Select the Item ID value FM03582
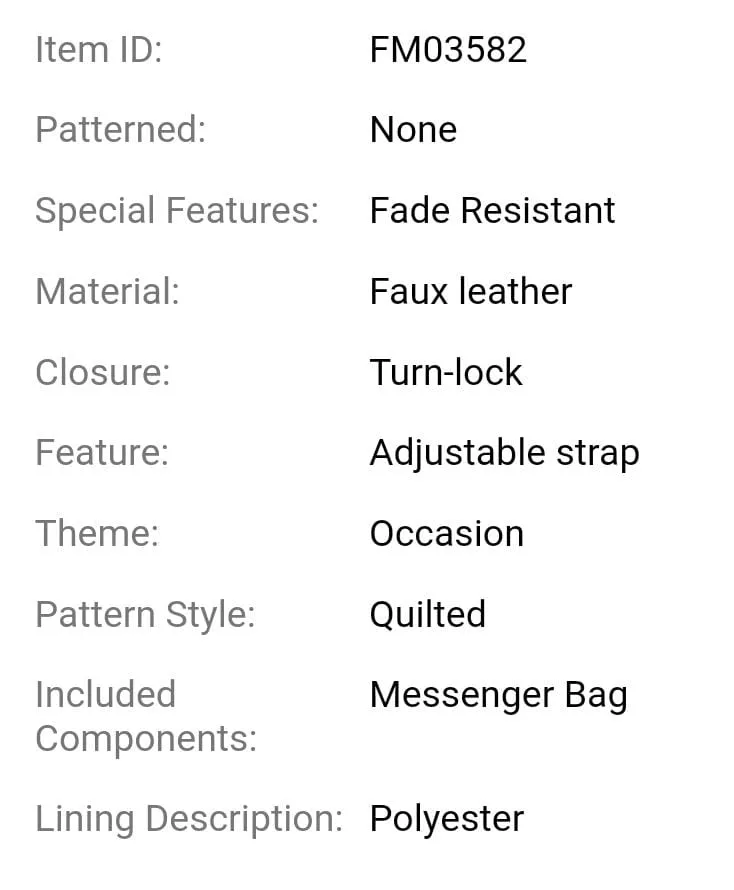 tap(448, 49)
